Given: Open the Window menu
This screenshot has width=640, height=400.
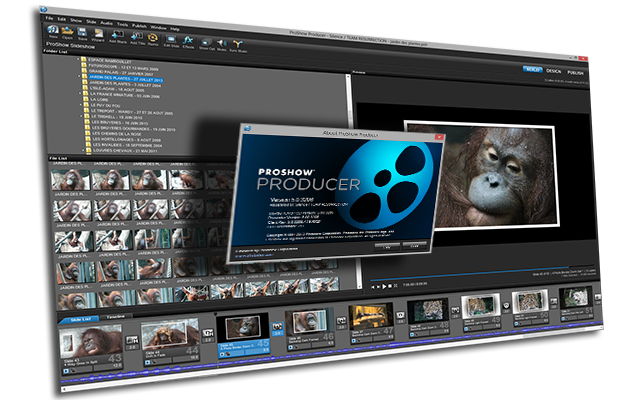Looking at the screenshot, I should [158, 27].
